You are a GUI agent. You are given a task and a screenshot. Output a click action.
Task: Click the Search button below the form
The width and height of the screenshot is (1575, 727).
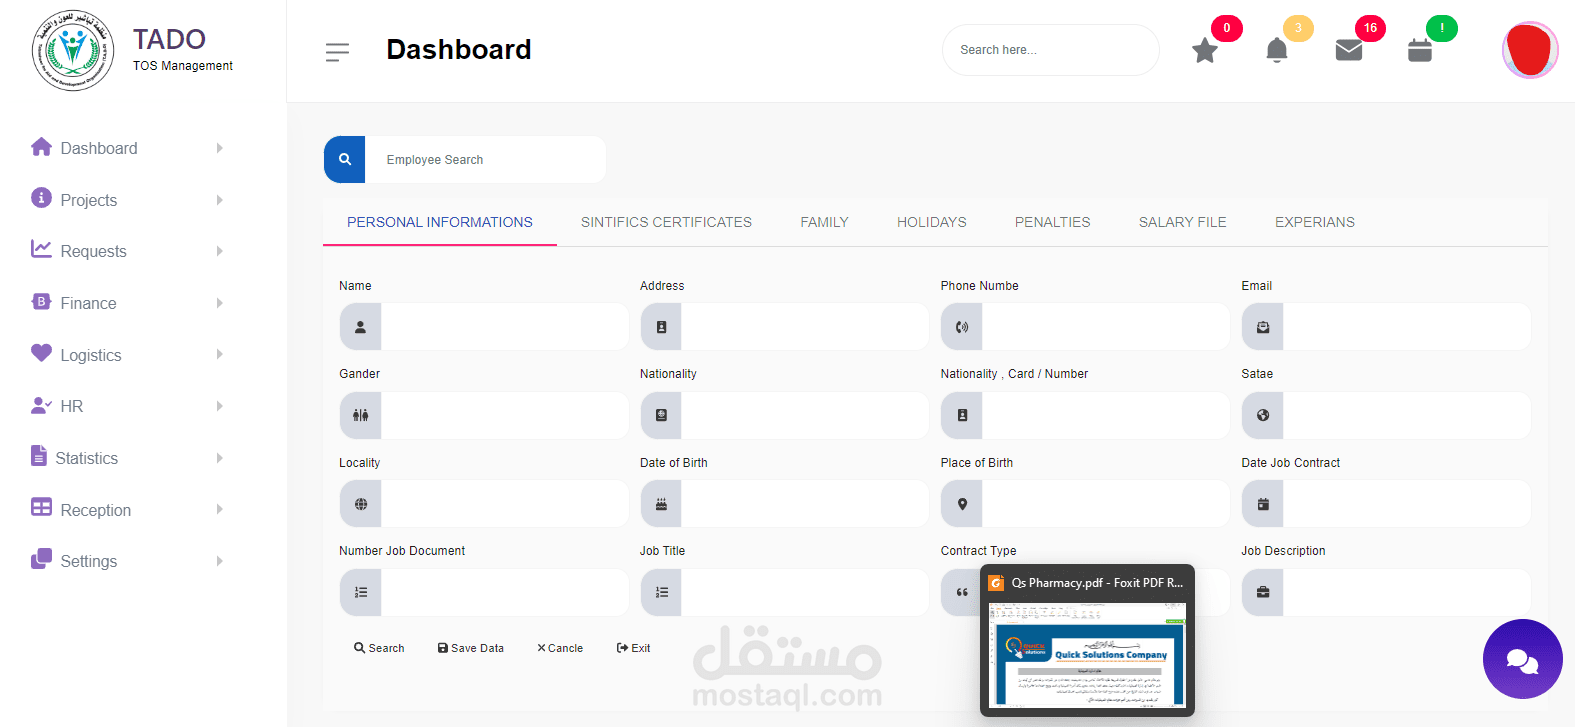click(379, 648)
